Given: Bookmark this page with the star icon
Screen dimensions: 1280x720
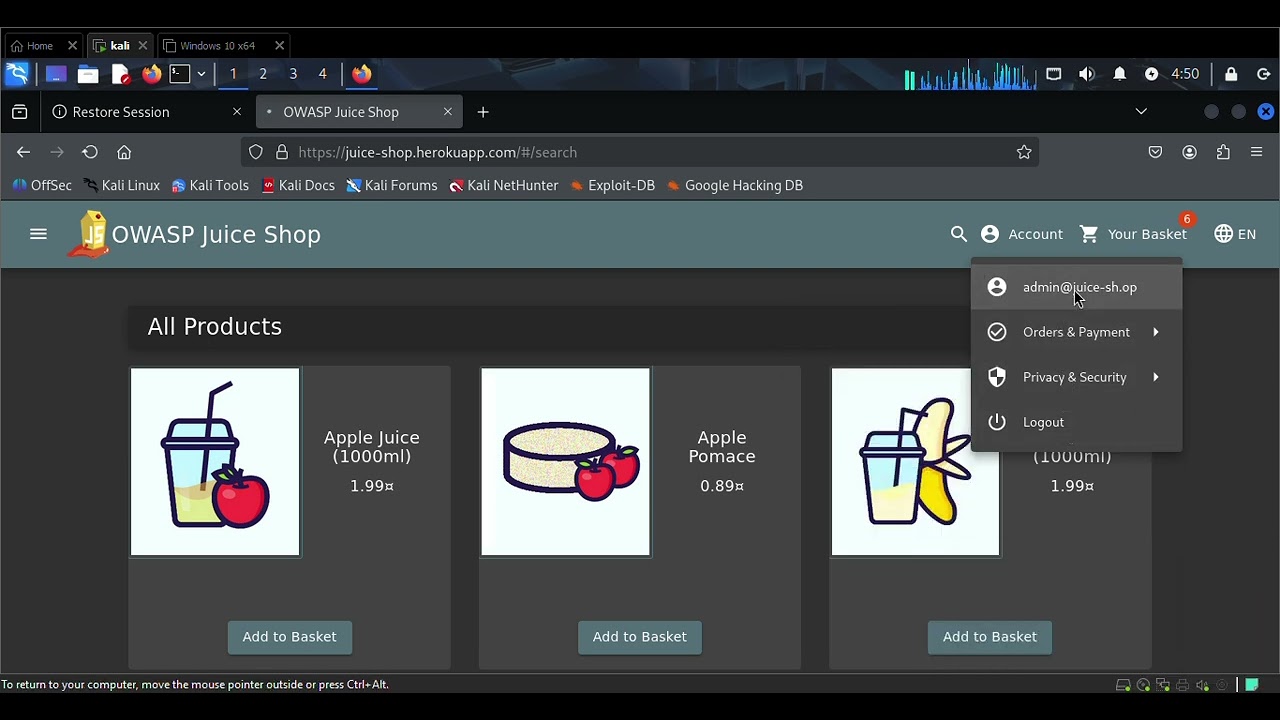Looking at the screenshot, I should click(x=1024, y=152).
